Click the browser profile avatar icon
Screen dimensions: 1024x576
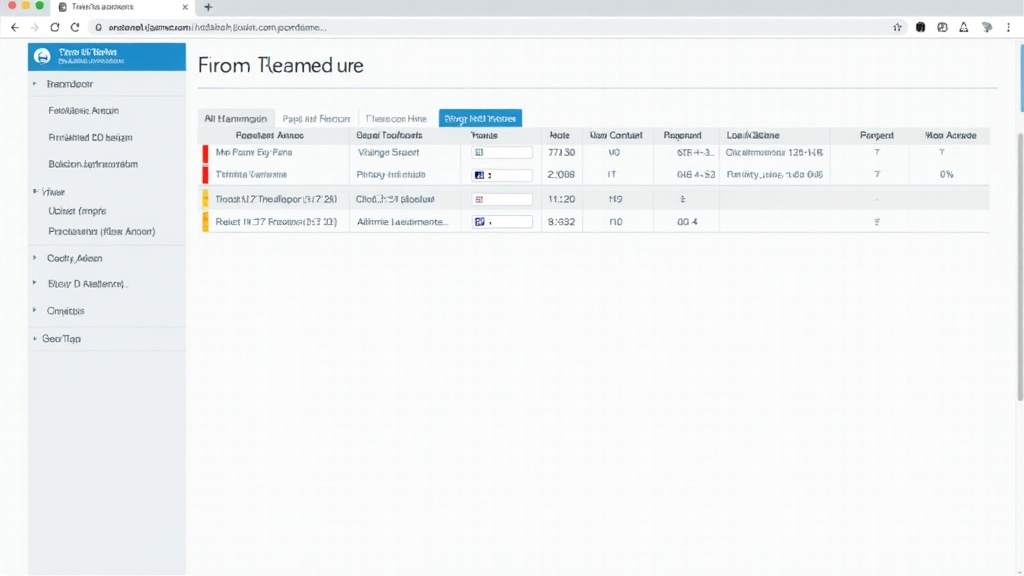(x=985, y=27)
